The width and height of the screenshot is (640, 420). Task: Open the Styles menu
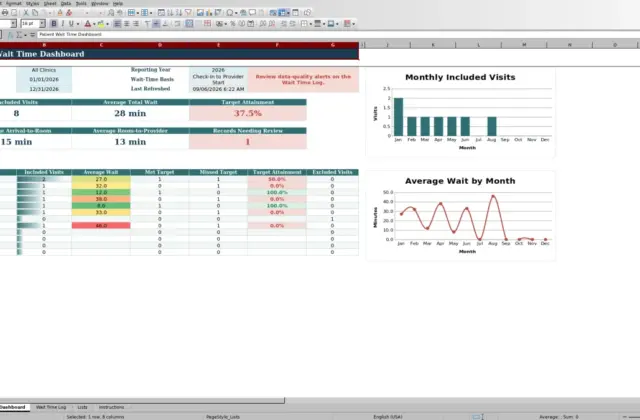pos(32,3)
